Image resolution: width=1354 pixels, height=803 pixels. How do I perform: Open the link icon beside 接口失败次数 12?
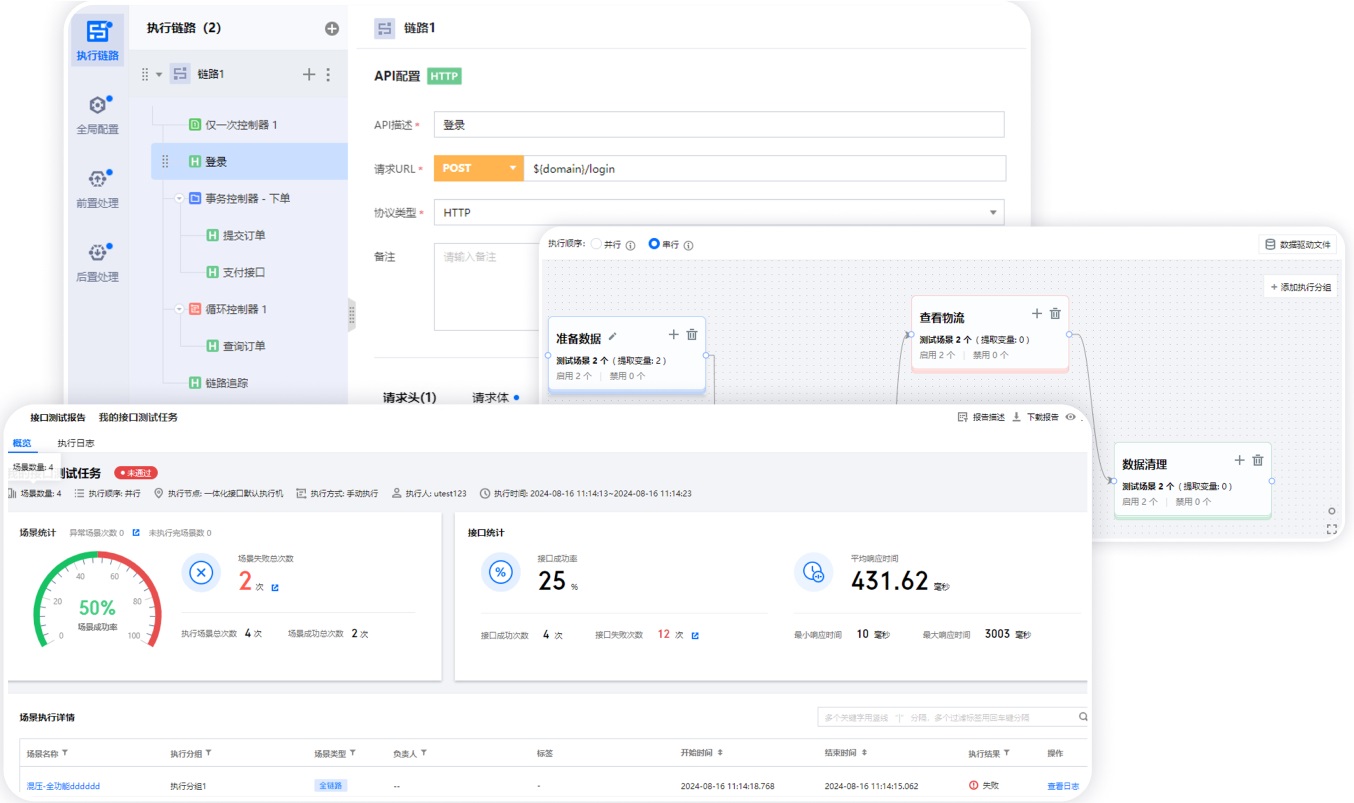695,635
